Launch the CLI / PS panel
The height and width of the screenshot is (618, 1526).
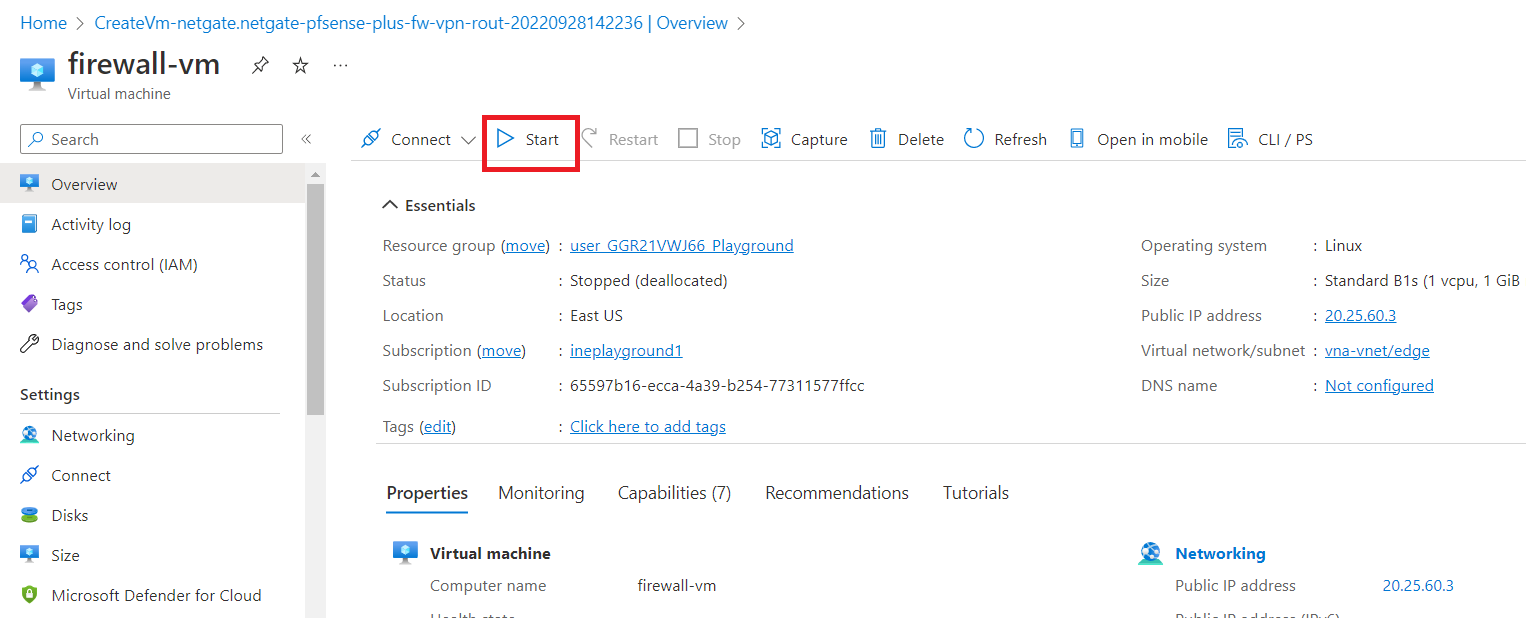click(x=1270, y=140)
